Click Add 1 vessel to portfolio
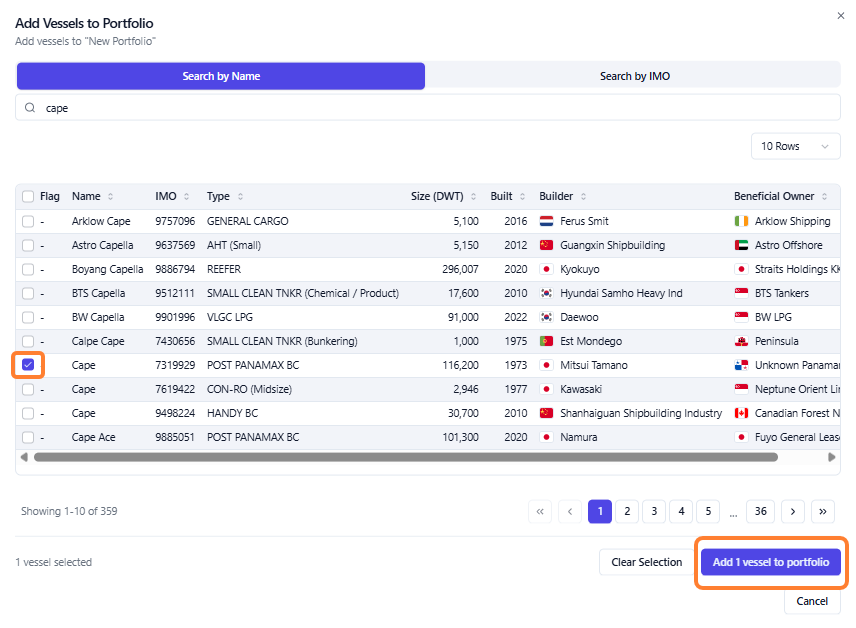The height and width of the screenshot is (628, 856). click(x=771, y=562)
